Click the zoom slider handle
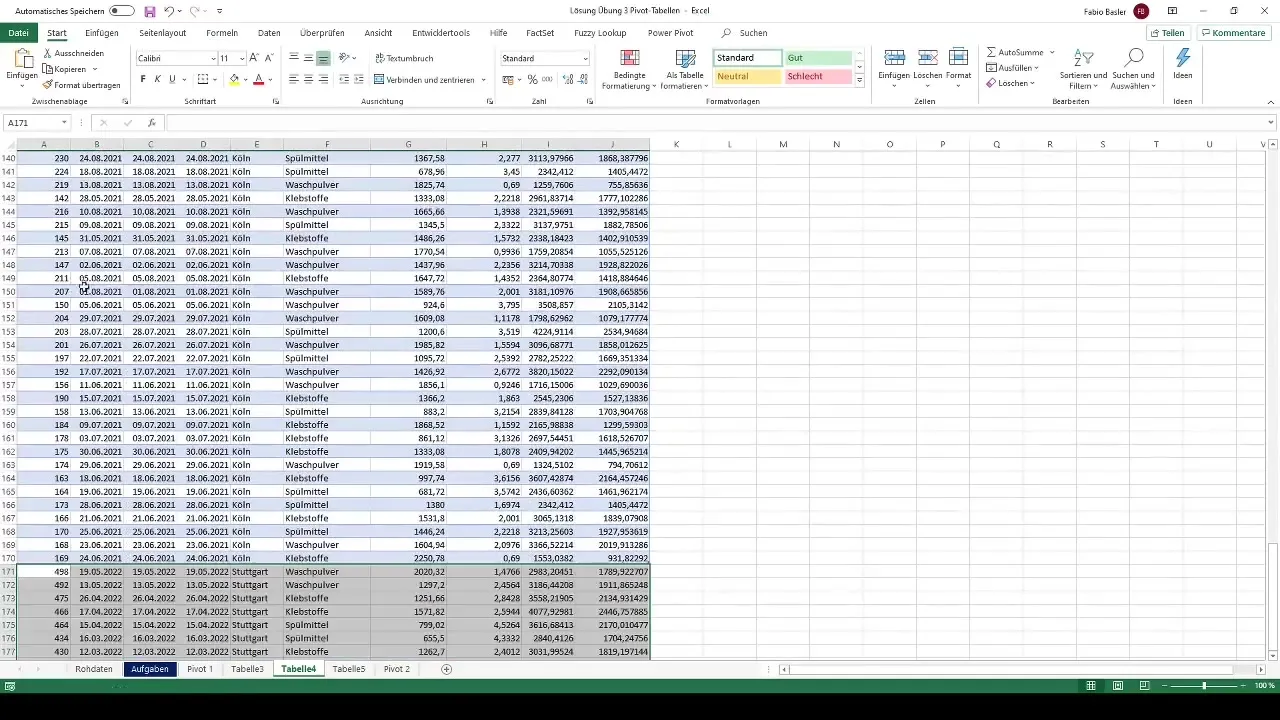Image resolution: width=1280 pixels, height=720 pixels. [1204, 686]
